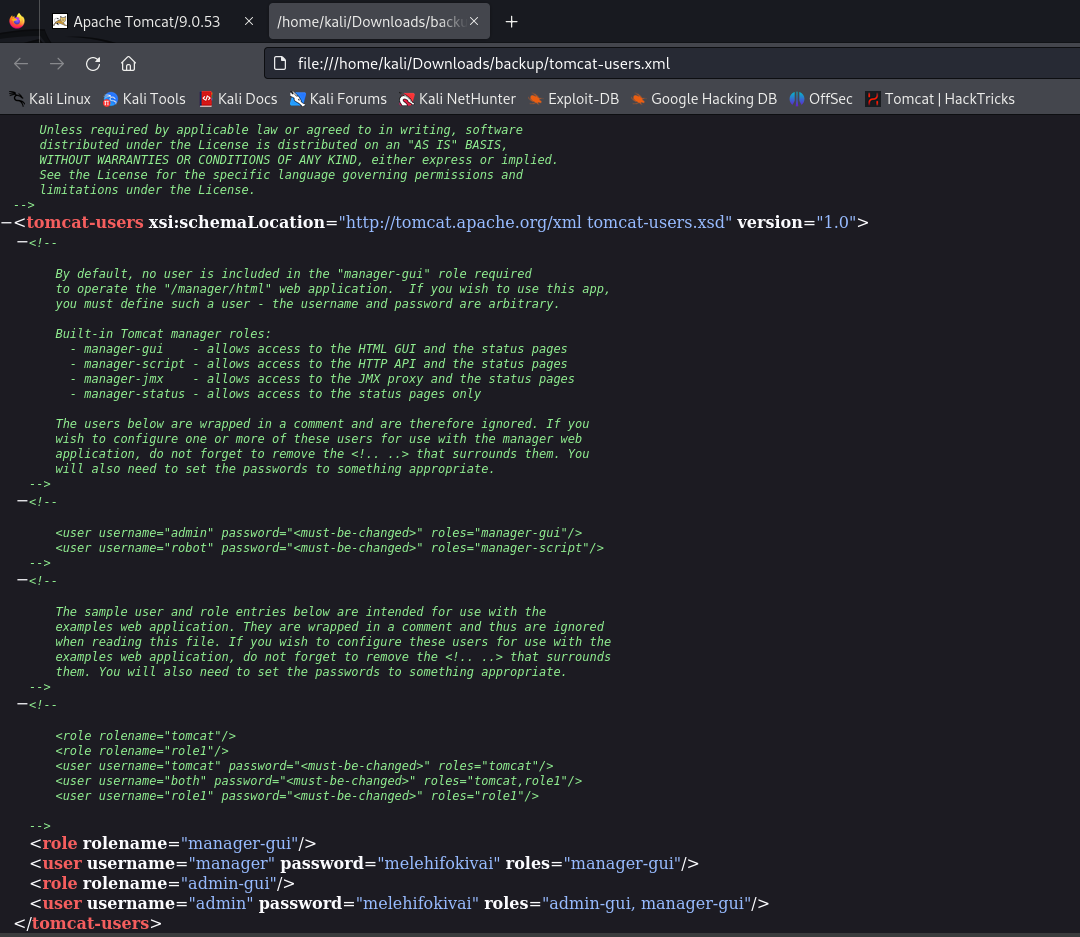Click the "WITHOUT WARRANTIES OR CONDITIONS" license line
1080x937 pixels.
pyautogui.click(x=298, y=159)
